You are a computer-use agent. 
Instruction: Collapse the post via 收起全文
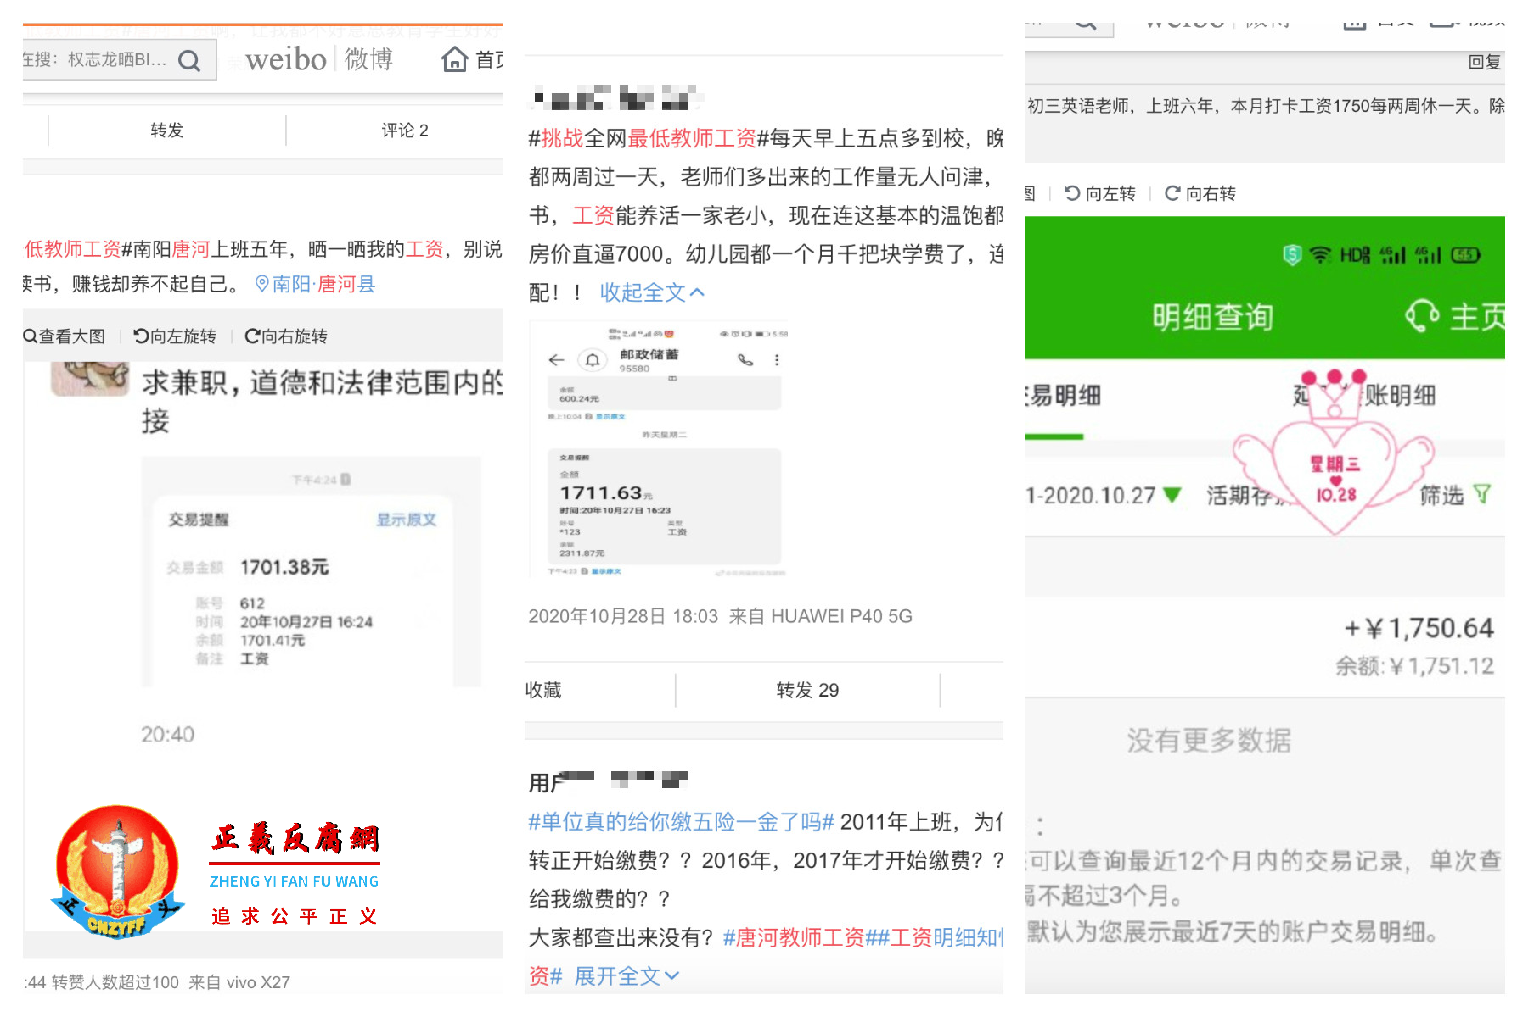point(651,292)
